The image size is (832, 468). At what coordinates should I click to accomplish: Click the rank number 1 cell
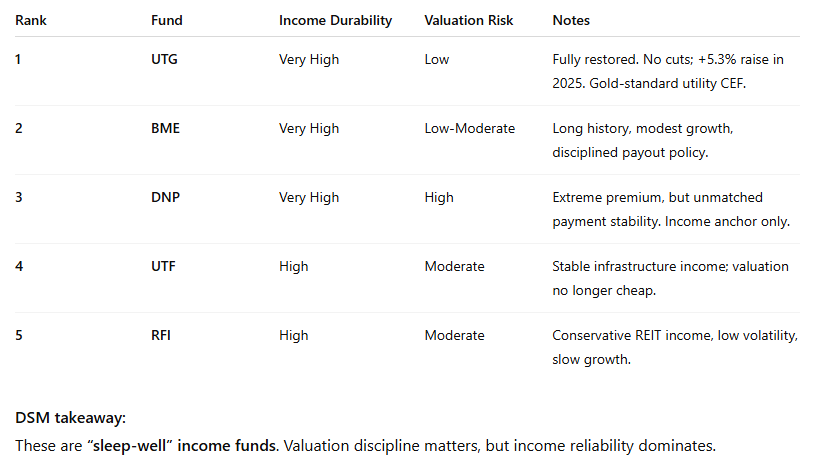(18, 60)
